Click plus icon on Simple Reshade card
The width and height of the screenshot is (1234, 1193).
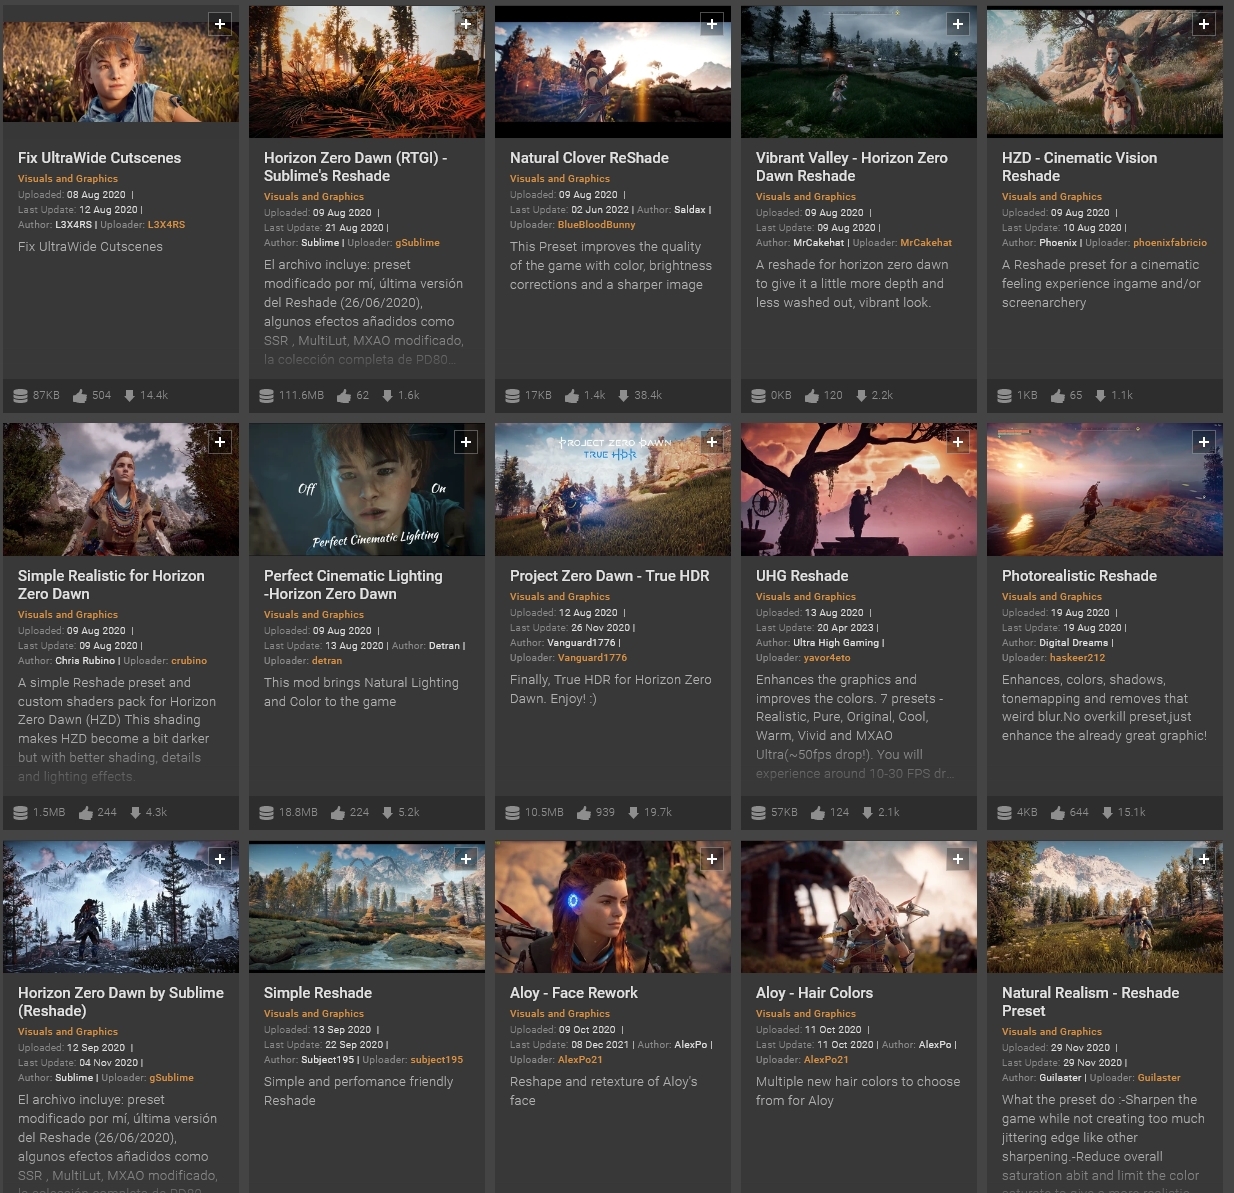(x=466, y=859)
